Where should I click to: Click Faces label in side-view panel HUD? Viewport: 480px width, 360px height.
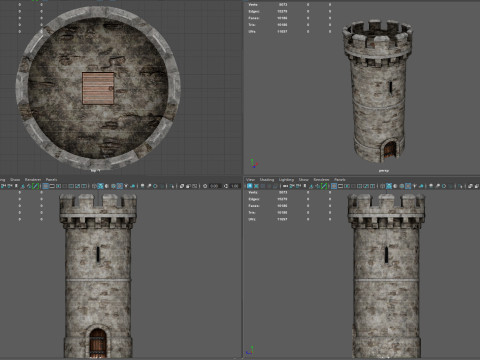click(254, 206)
